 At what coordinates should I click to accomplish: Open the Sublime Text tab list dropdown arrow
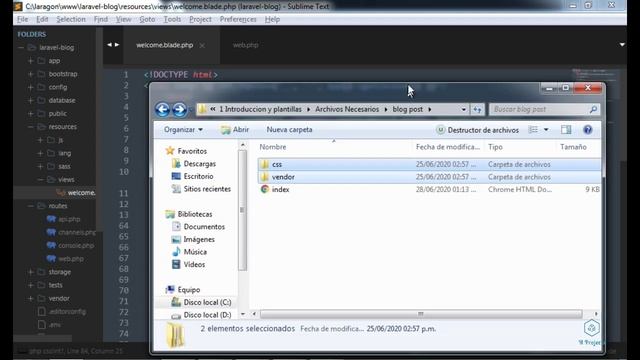[622, 44]
